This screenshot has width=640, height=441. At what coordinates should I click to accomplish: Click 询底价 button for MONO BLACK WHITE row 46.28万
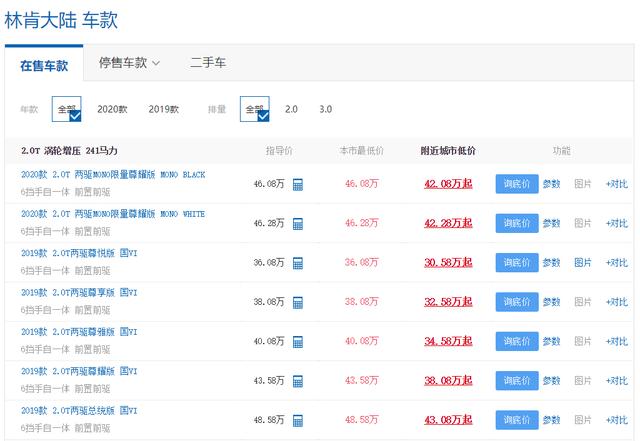[x=517, y=223]
